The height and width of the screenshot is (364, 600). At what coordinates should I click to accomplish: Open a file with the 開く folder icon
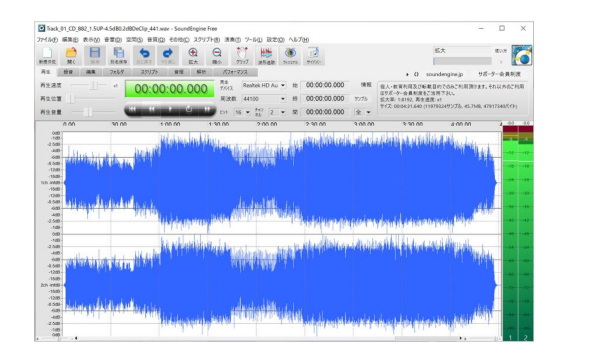coord(71,55)
